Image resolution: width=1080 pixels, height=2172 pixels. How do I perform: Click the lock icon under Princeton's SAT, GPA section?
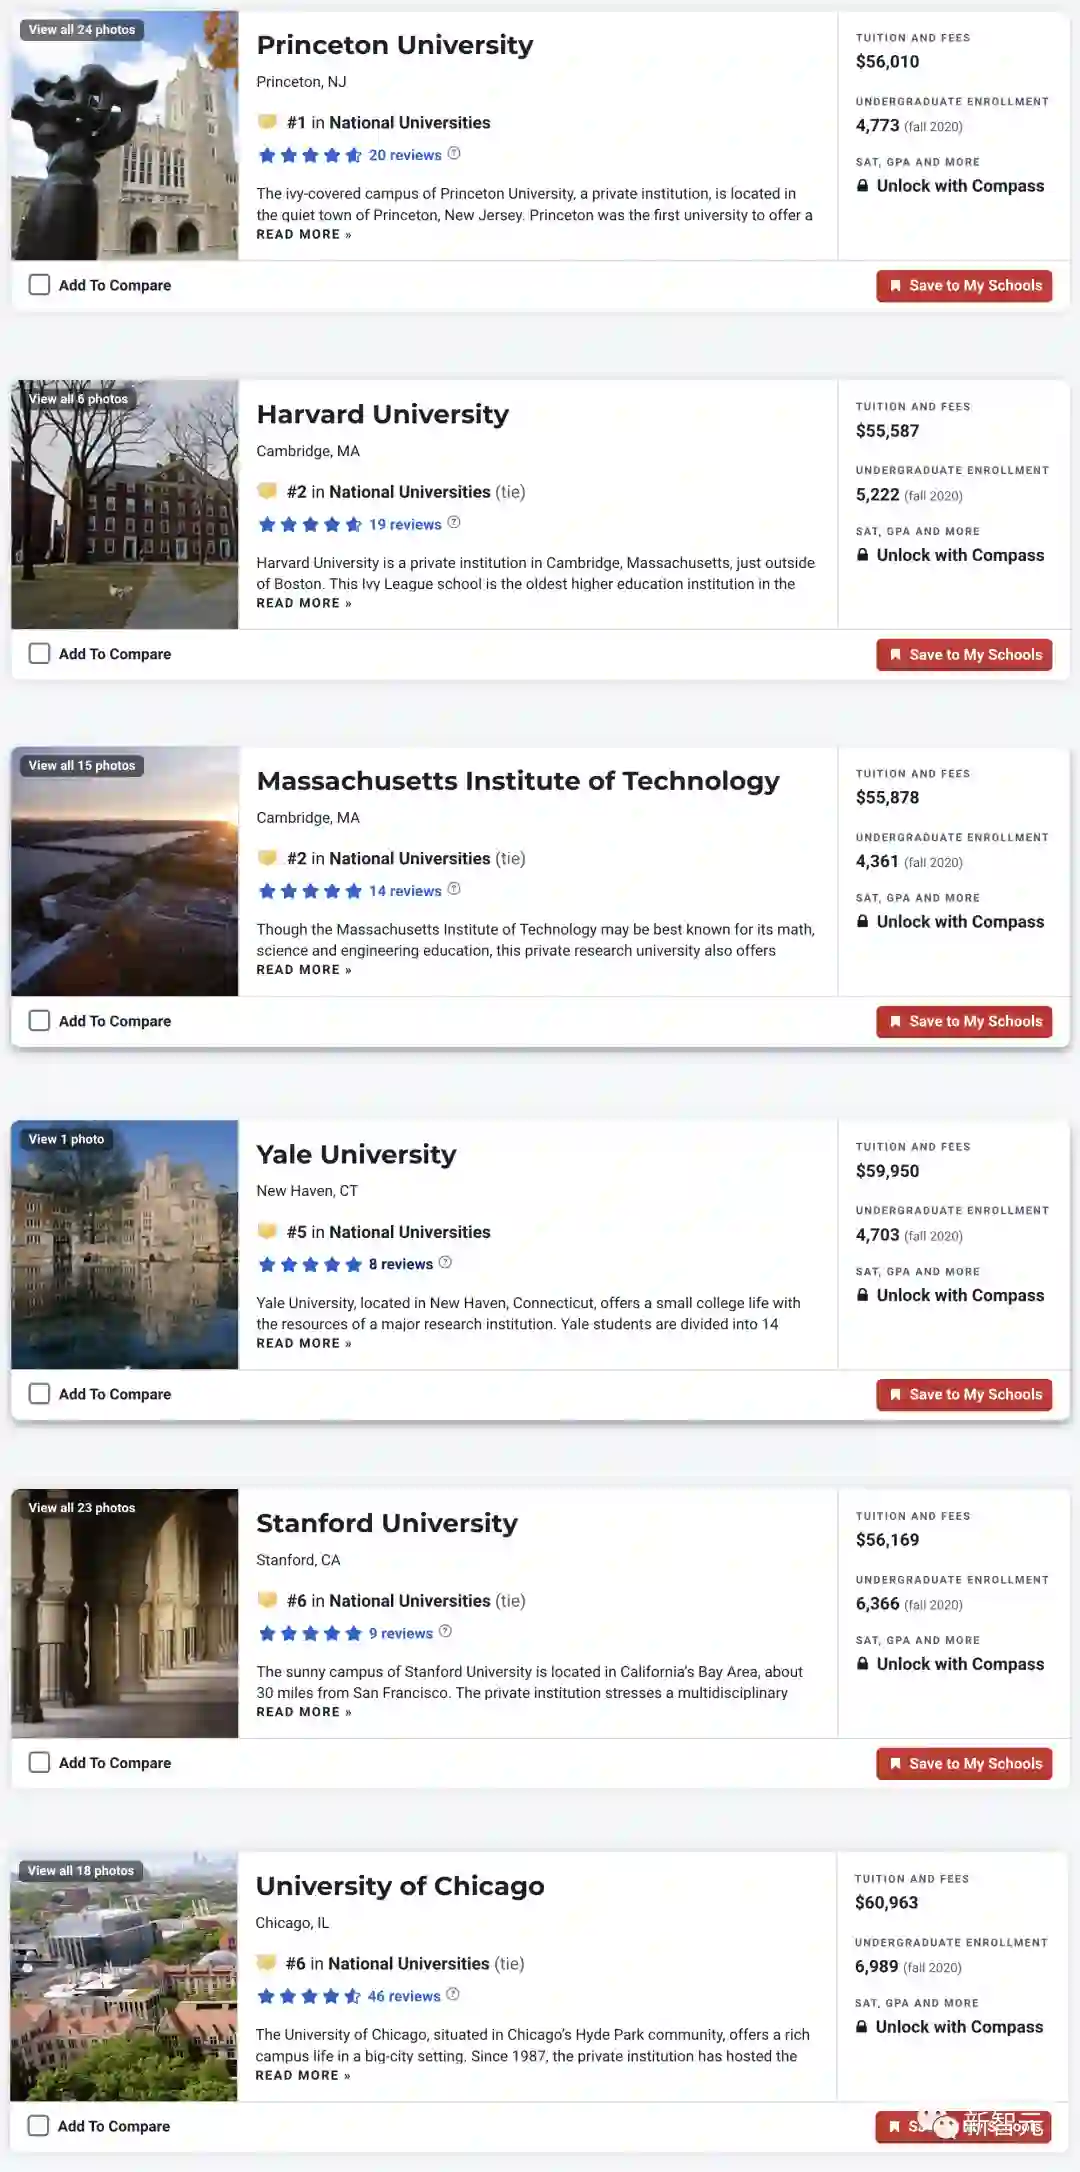coord(862,185)
